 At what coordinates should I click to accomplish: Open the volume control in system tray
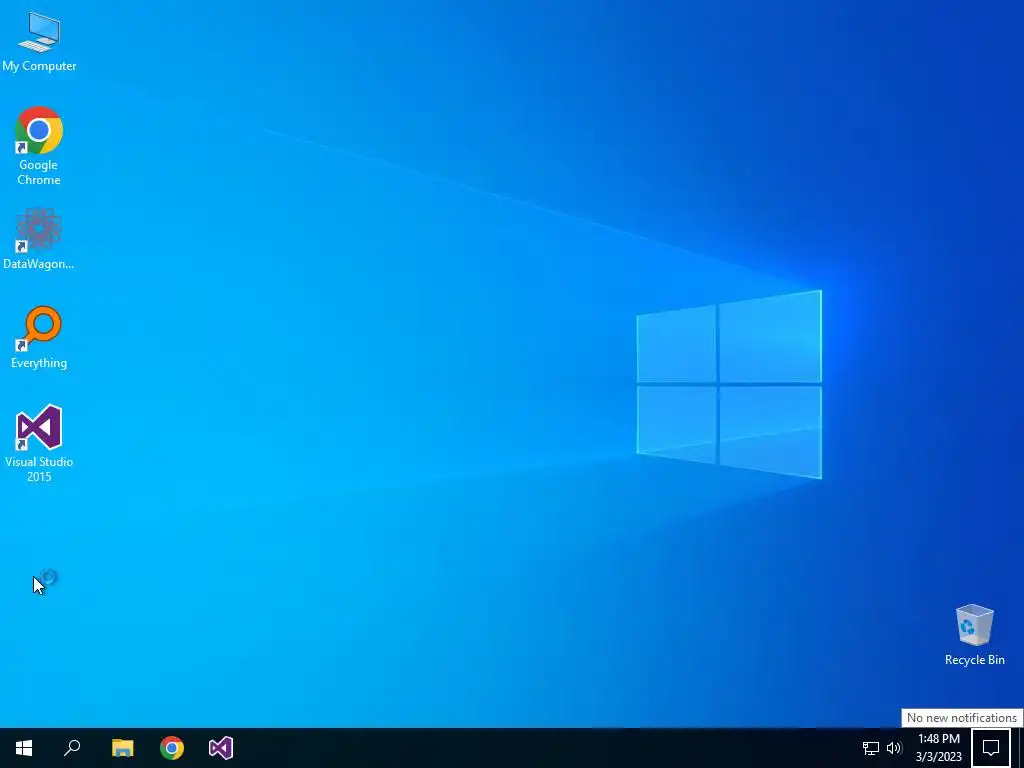pyautogui.click(x=894, y=748)
